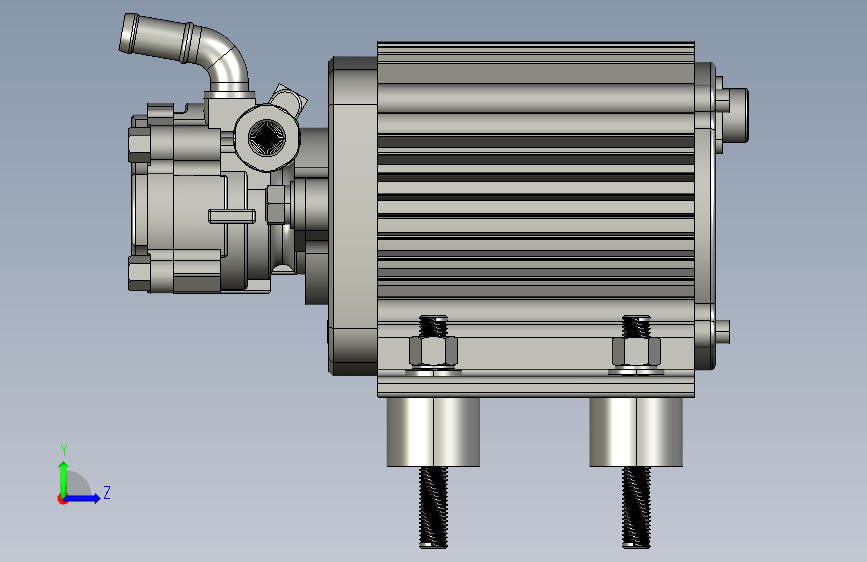The height and width of the screenshot is (562, 867).
Task: Click the blue Z axis arrow of the triad
Action: click(x=83, y=498)
